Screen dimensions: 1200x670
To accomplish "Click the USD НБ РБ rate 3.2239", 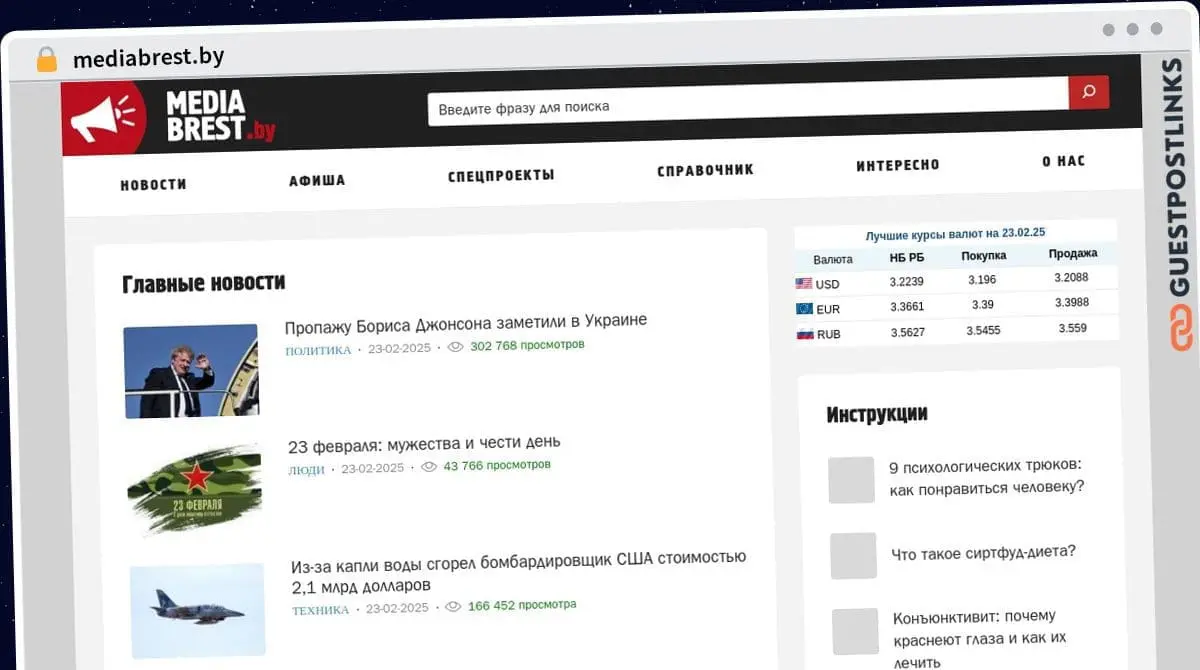I will [906, 282].
